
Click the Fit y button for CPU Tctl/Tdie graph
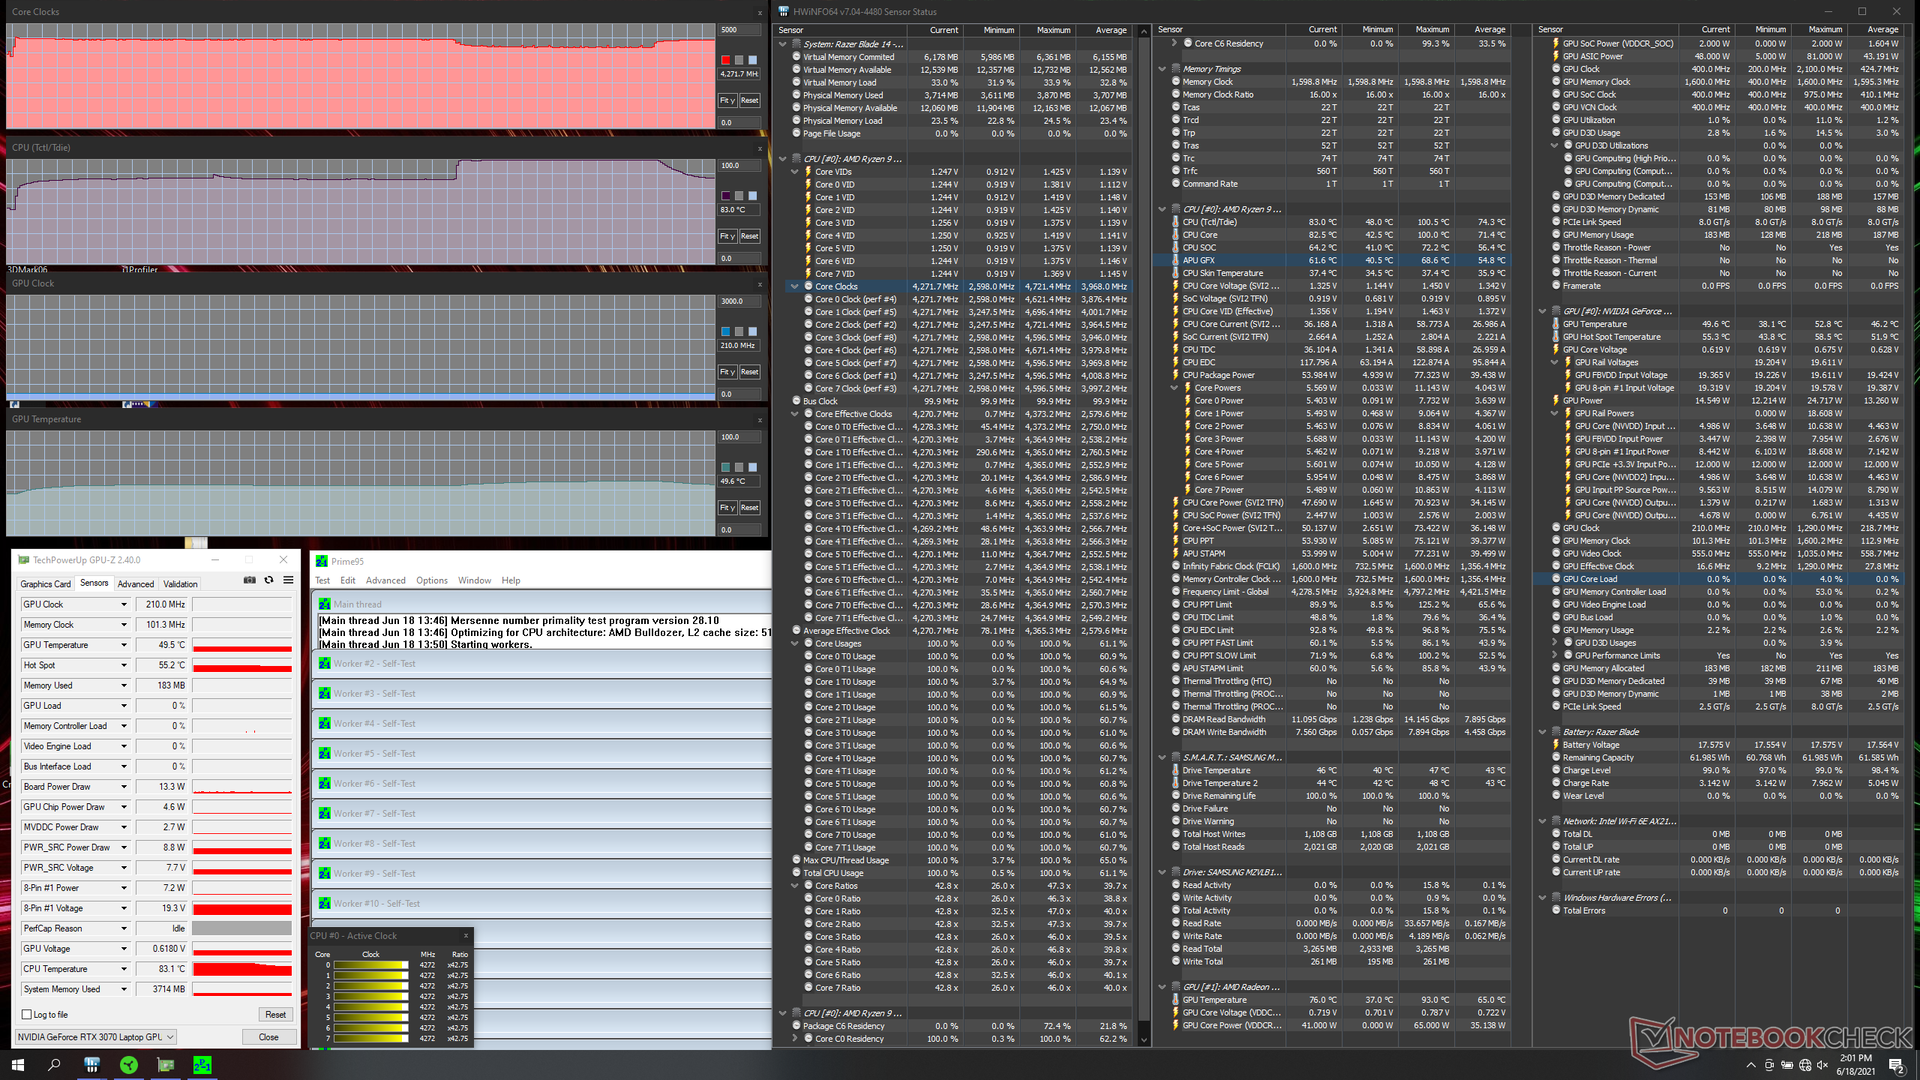[727, 236]
